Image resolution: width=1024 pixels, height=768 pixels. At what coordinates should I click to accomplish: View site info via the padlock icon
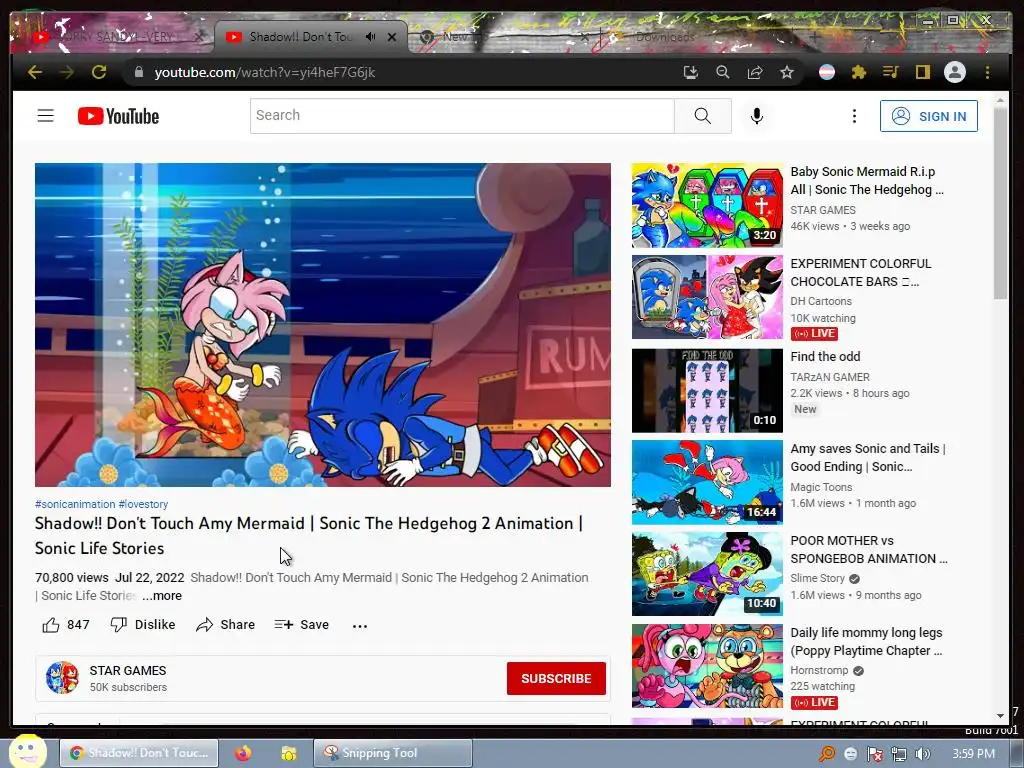(x=138, y=72)
